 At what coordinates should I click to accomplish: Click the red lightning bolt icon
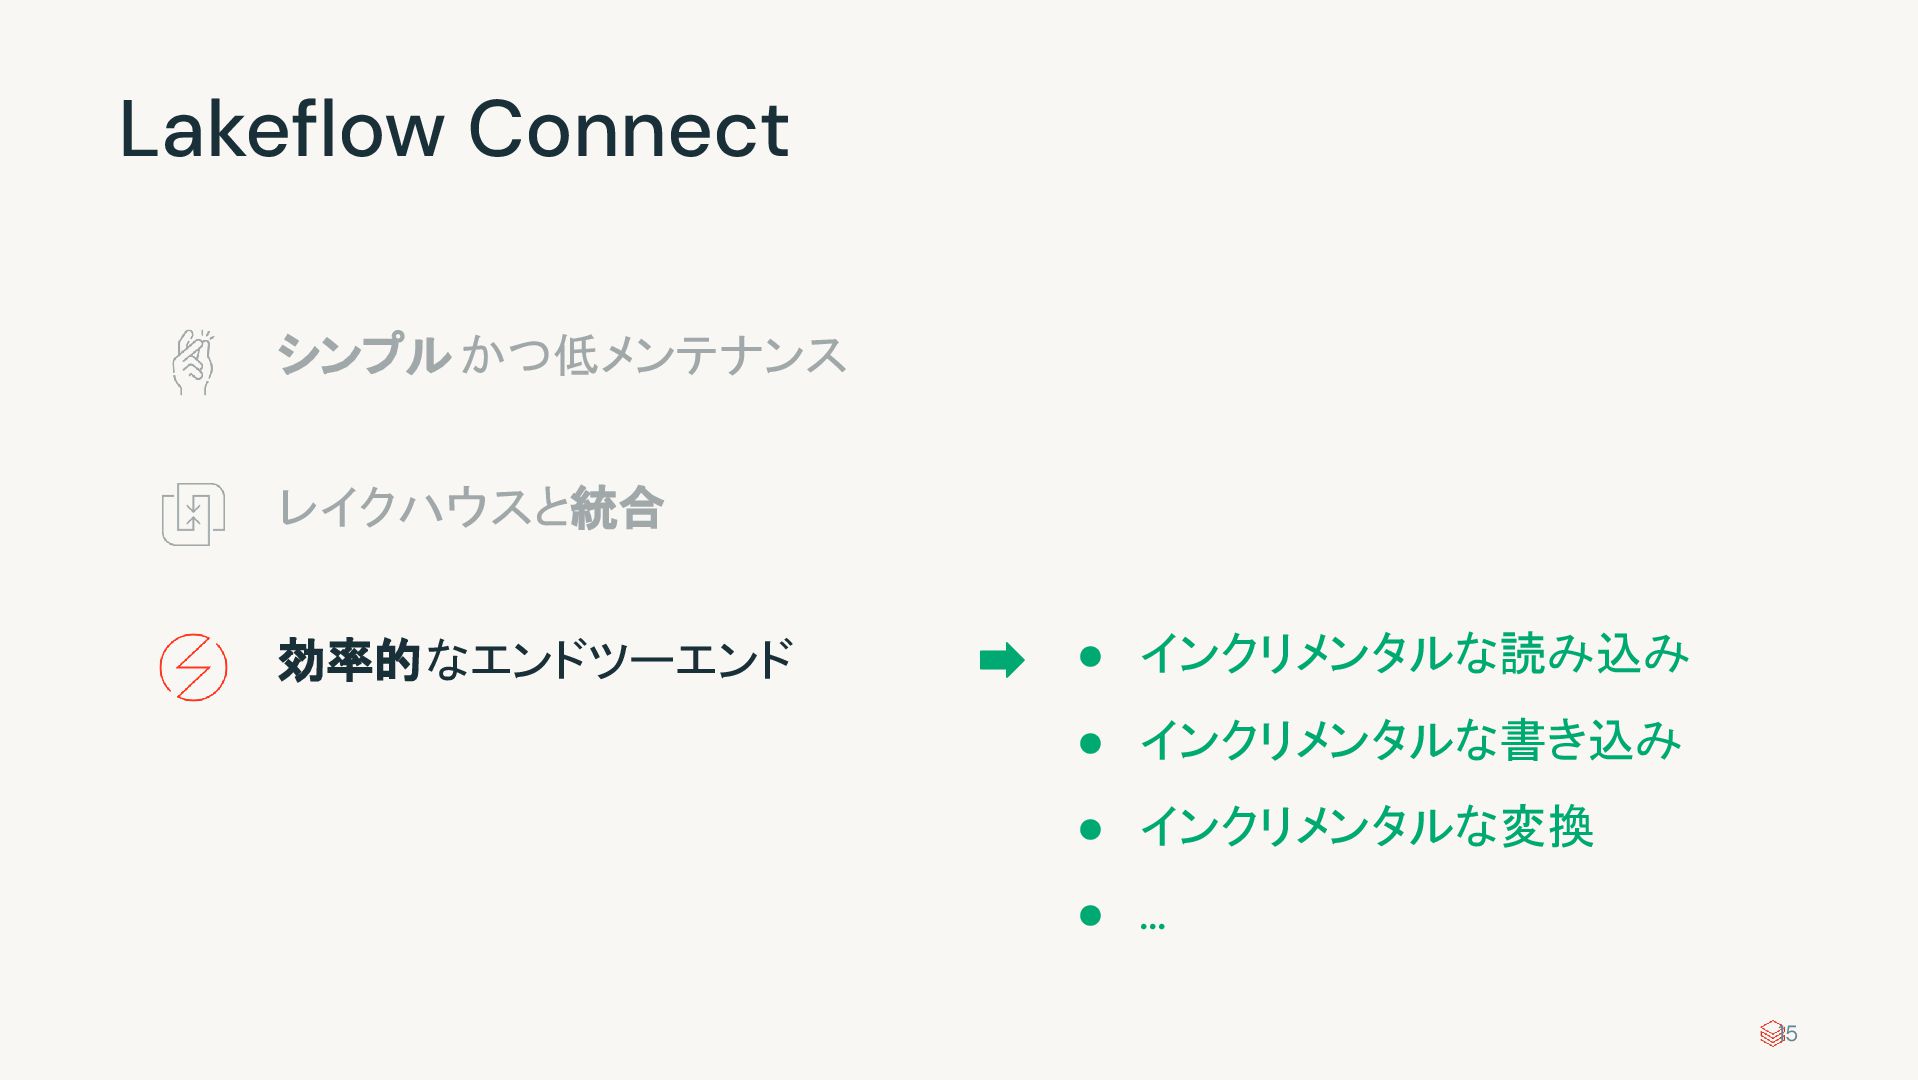click(193, 667)
